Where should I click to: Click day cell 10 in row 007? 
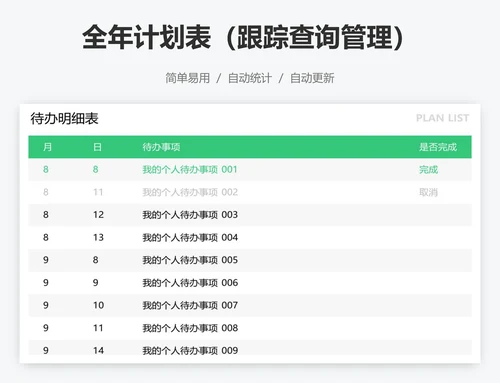(x=98, y=305)
